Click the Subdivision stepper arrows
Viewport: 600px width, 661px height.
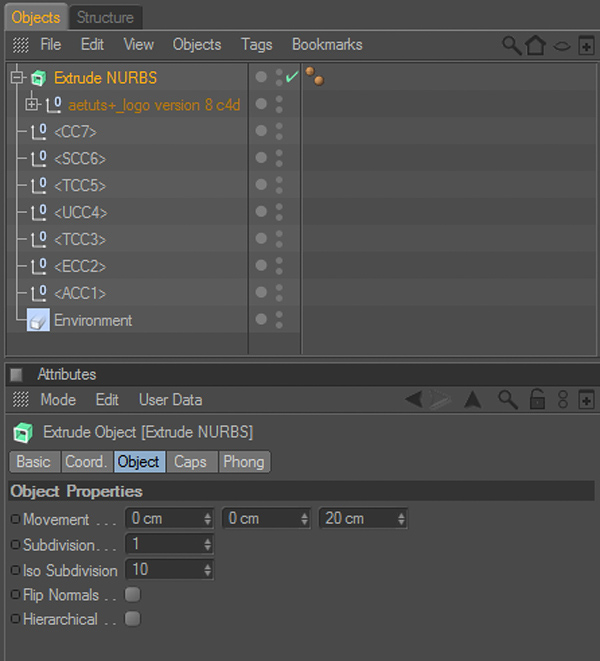207,544
